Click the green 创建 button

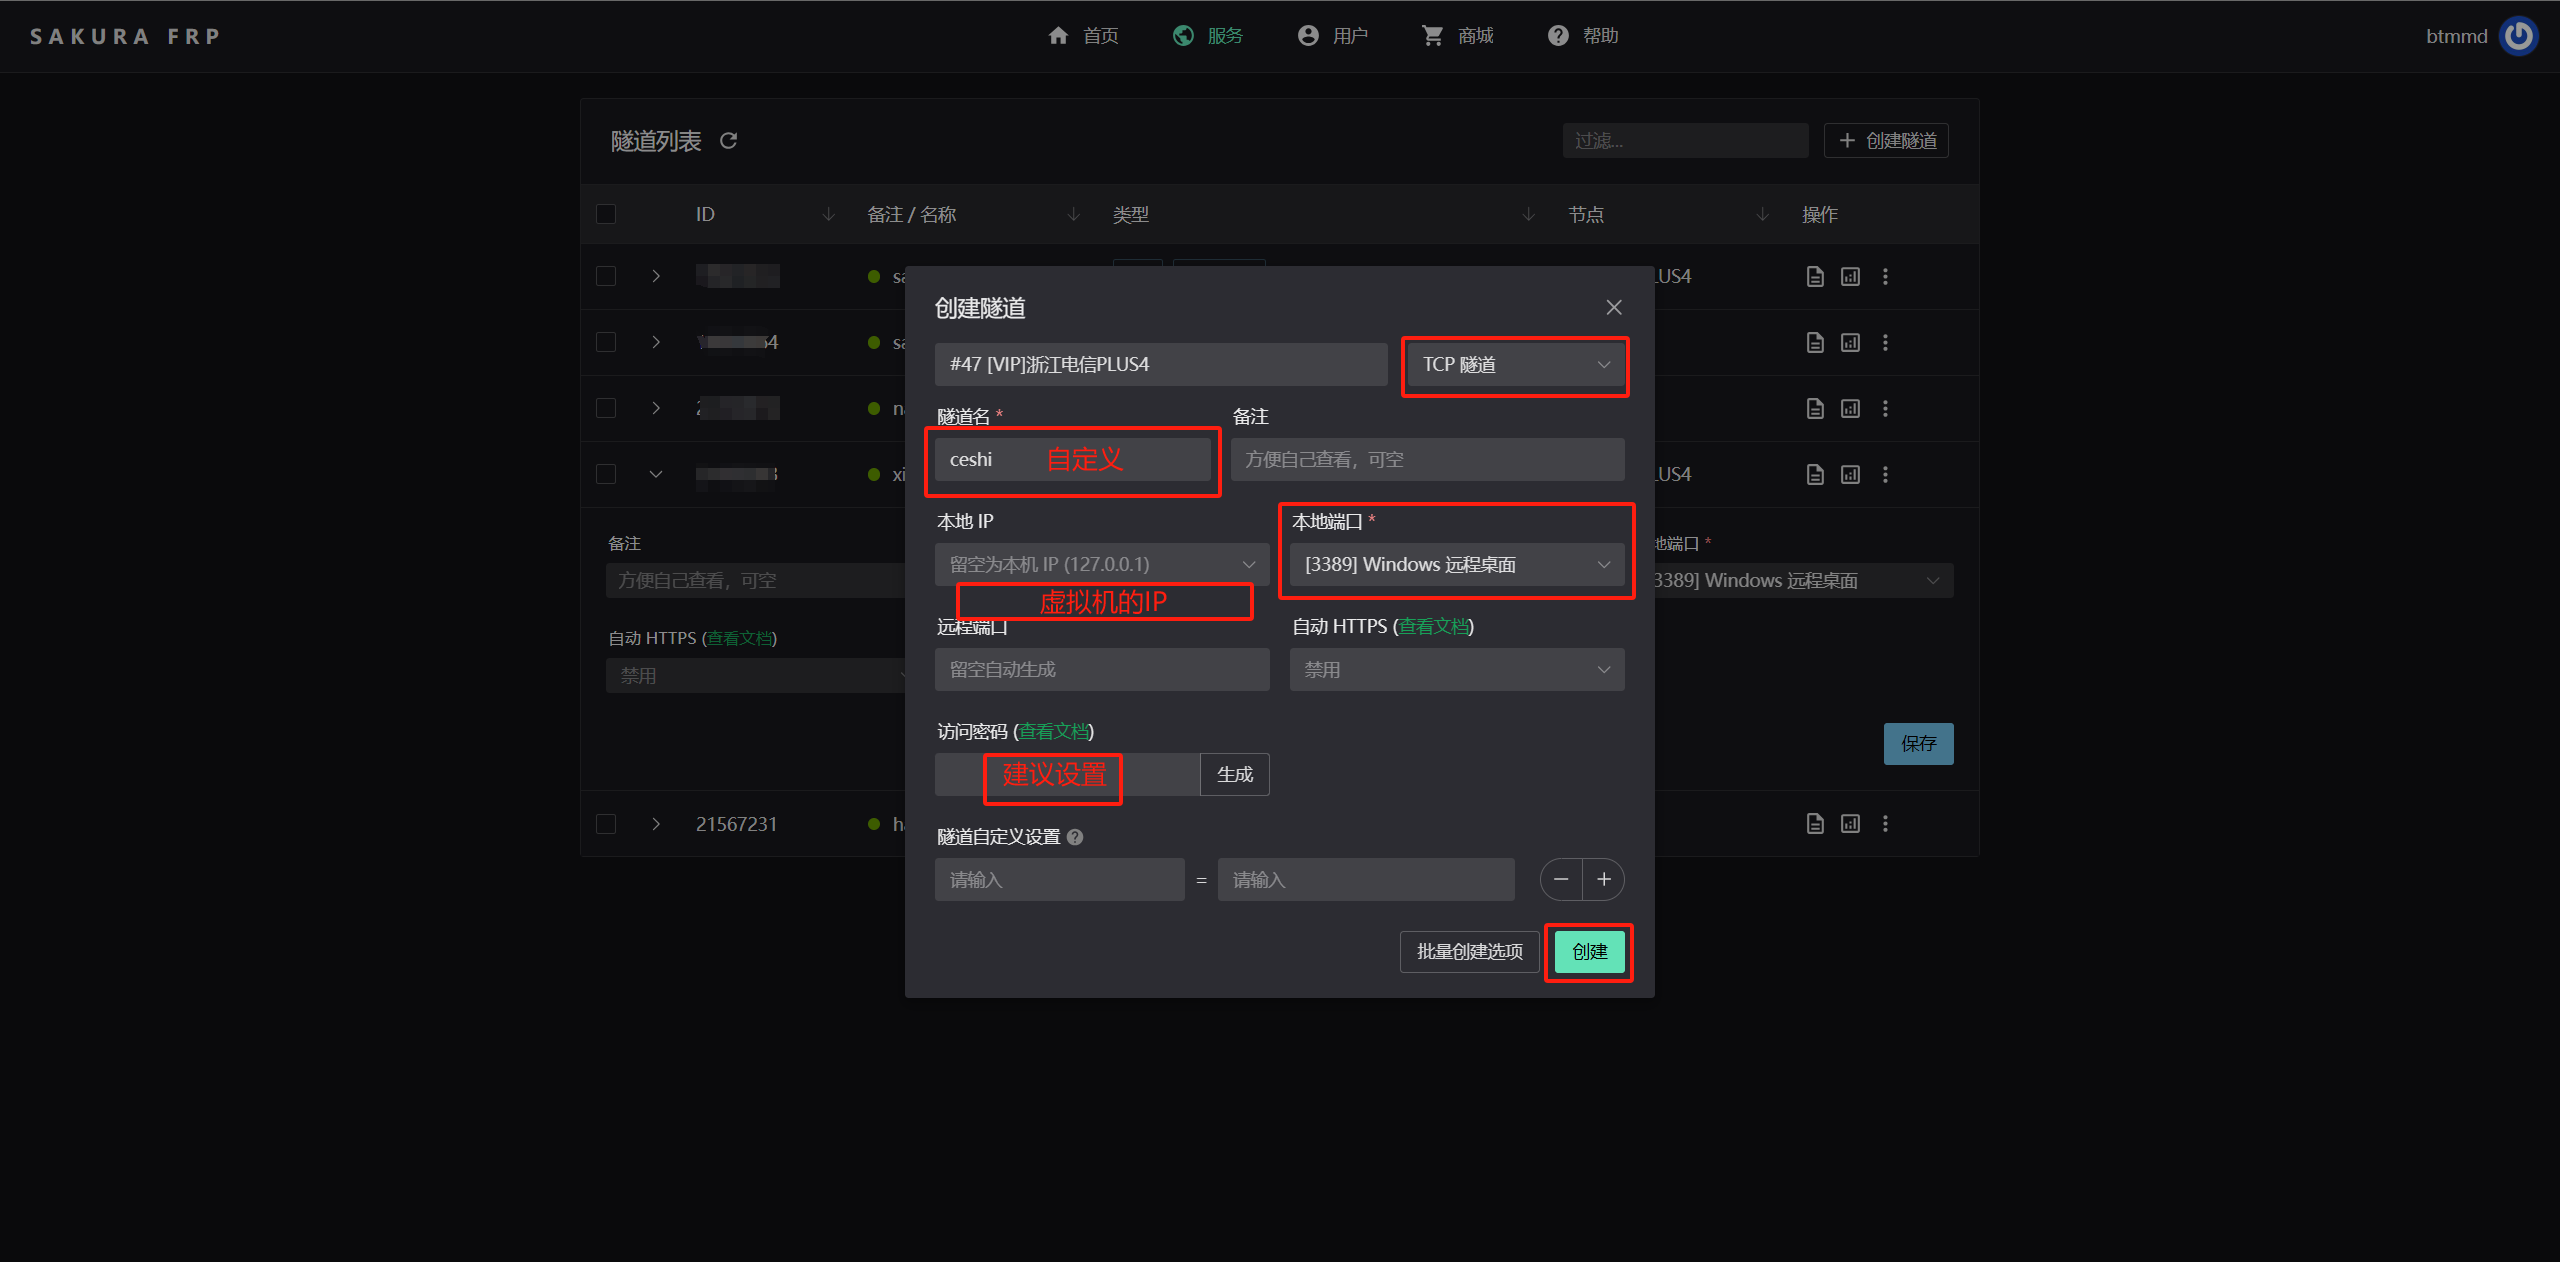[x=1588, y=952]
